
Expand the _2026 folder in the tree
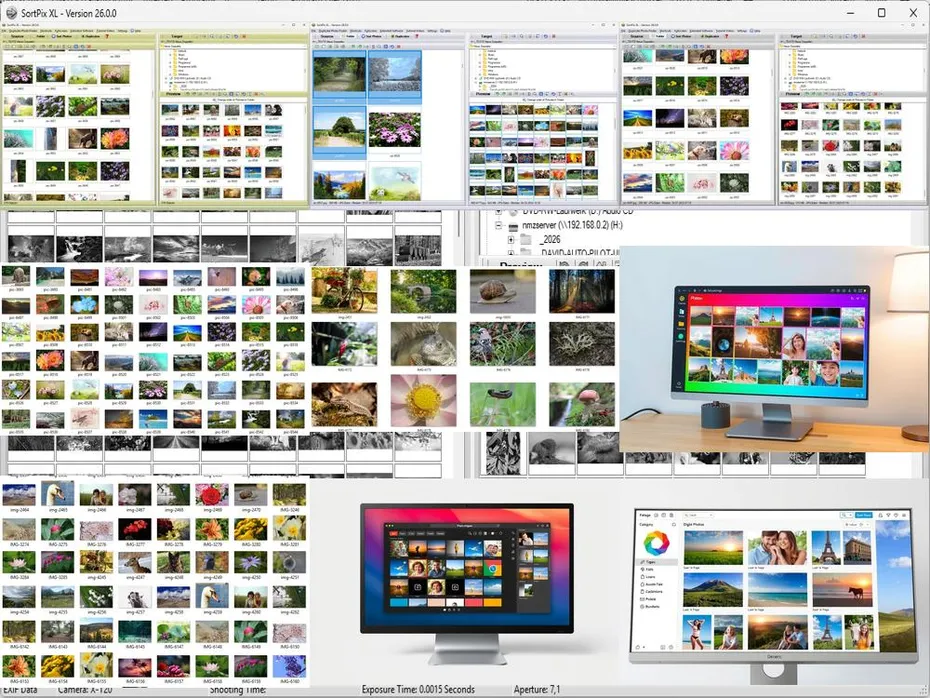(x=510, y=240)
